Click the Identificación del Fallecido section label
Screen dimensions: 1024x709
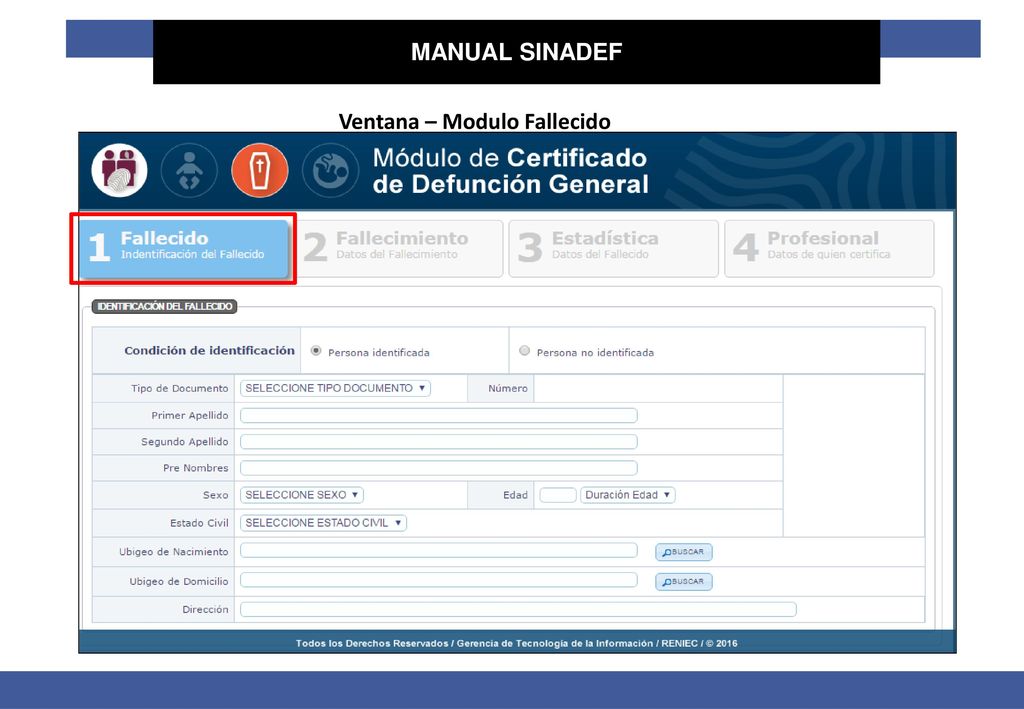click(165, 306)
